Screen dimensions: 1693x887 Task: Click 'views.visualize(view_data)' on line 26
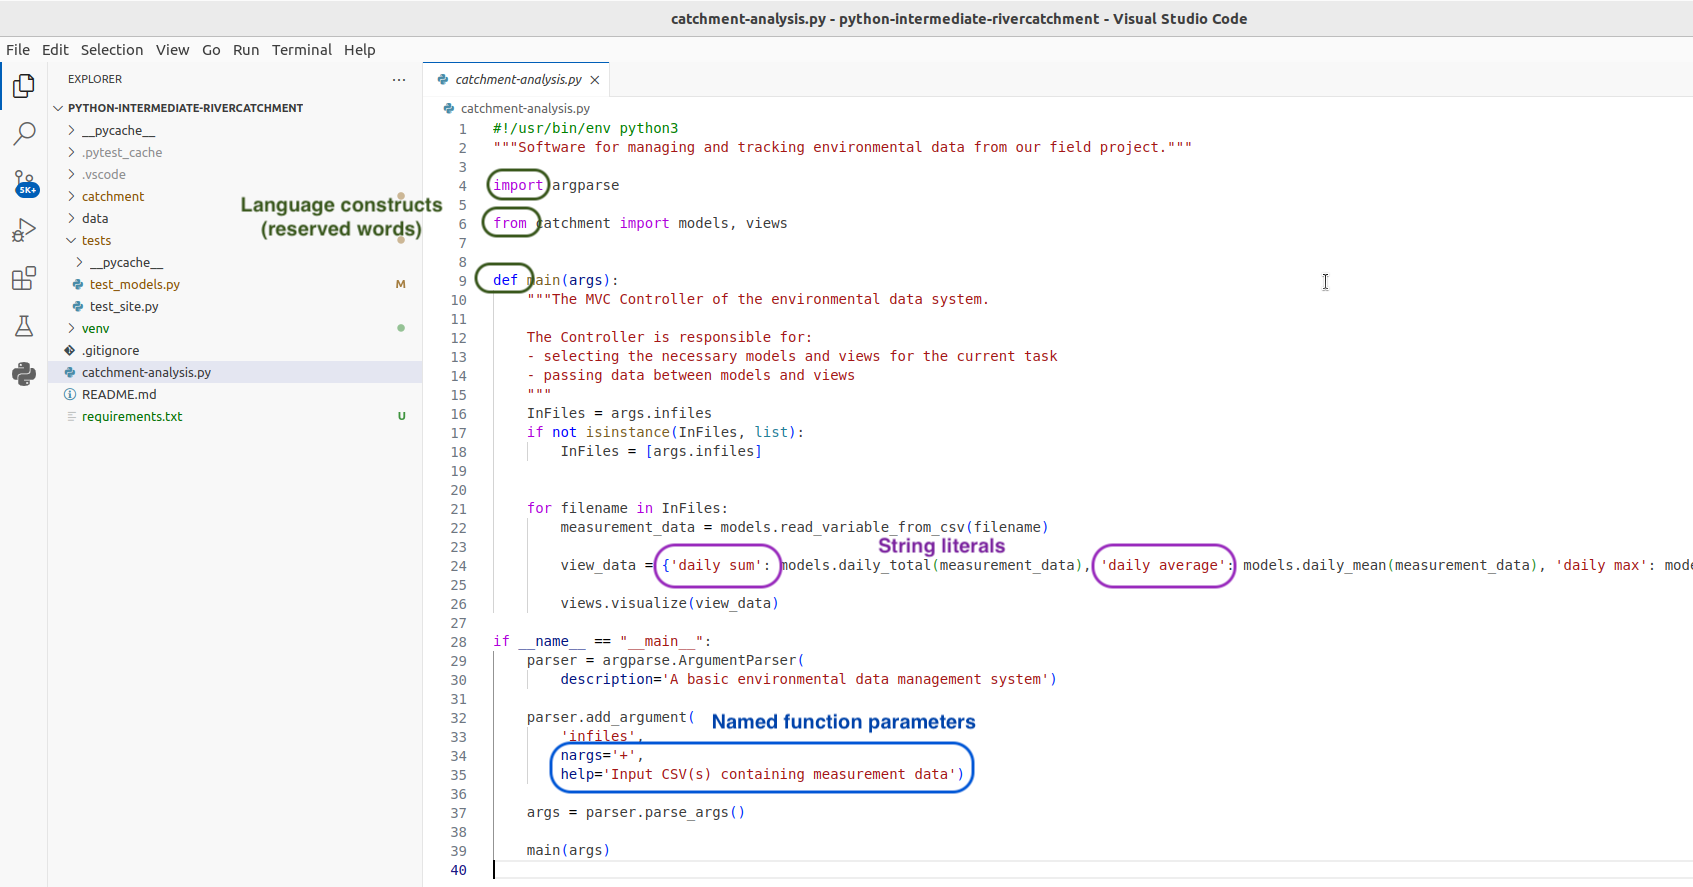click(669, 604)
